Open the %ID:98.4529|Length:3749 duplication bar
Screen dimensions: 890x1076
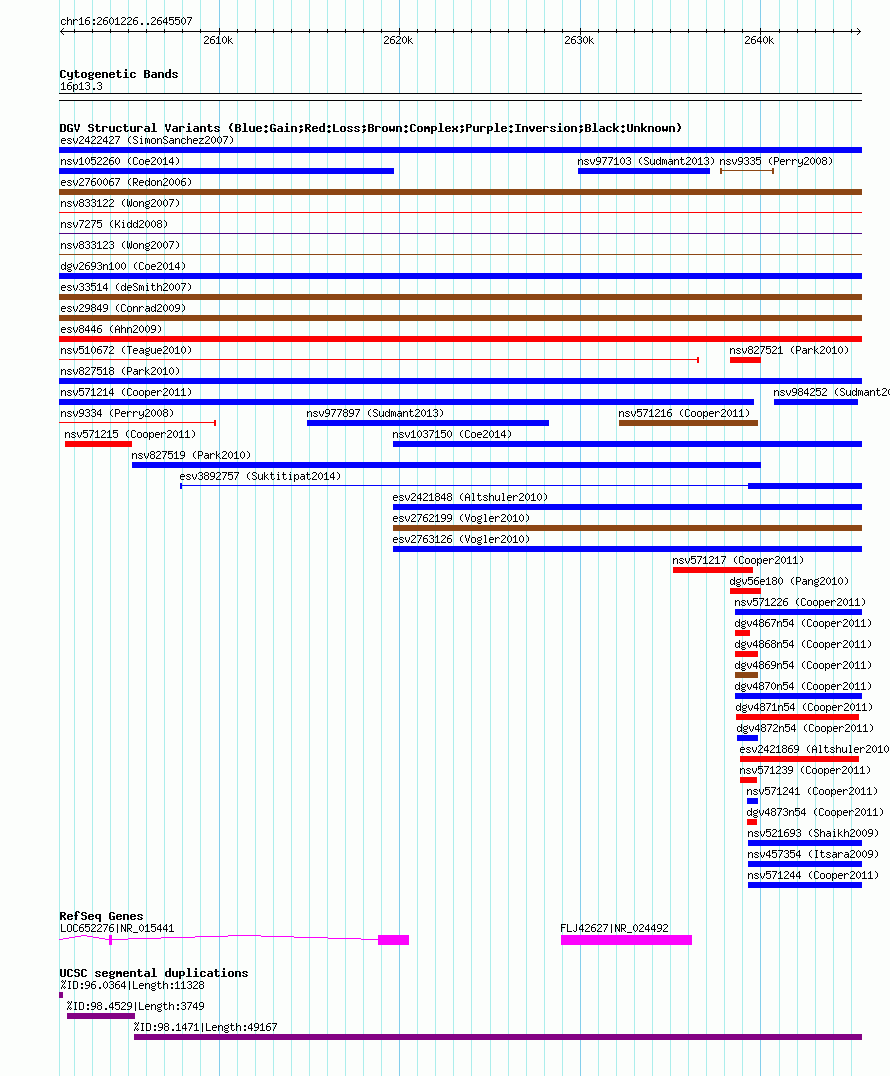click(x=101, y=1016)
